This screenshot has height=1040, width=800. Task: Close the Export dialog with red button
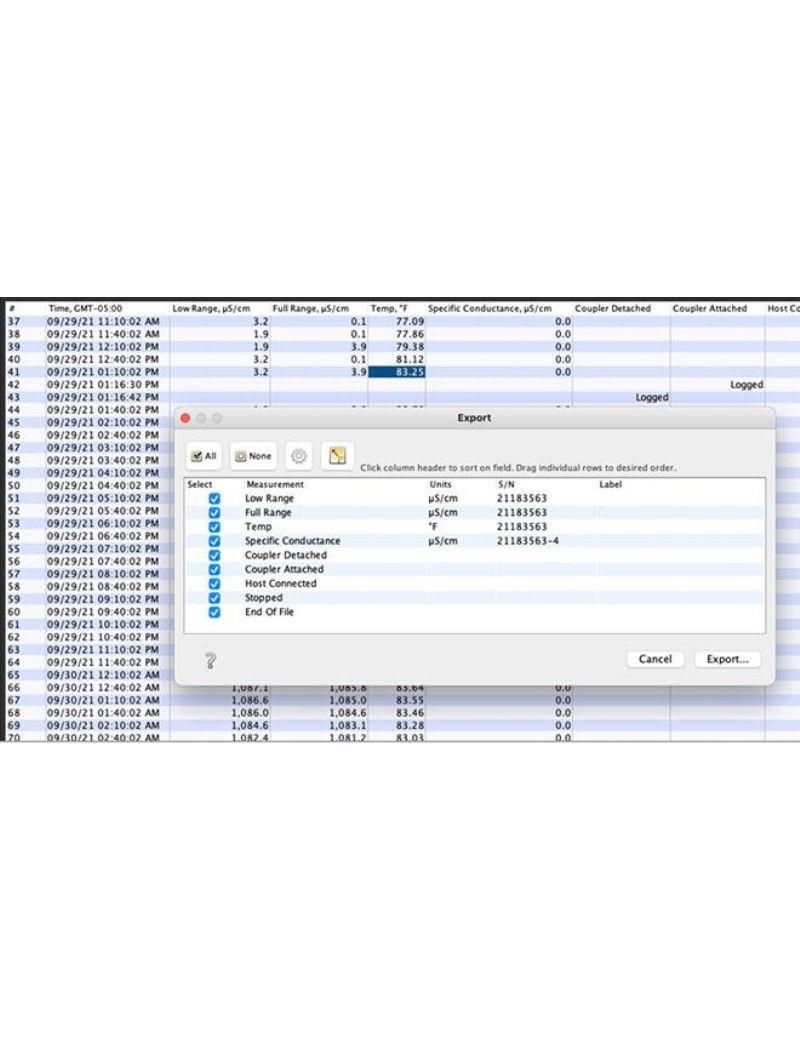click(x=186, y=418)
